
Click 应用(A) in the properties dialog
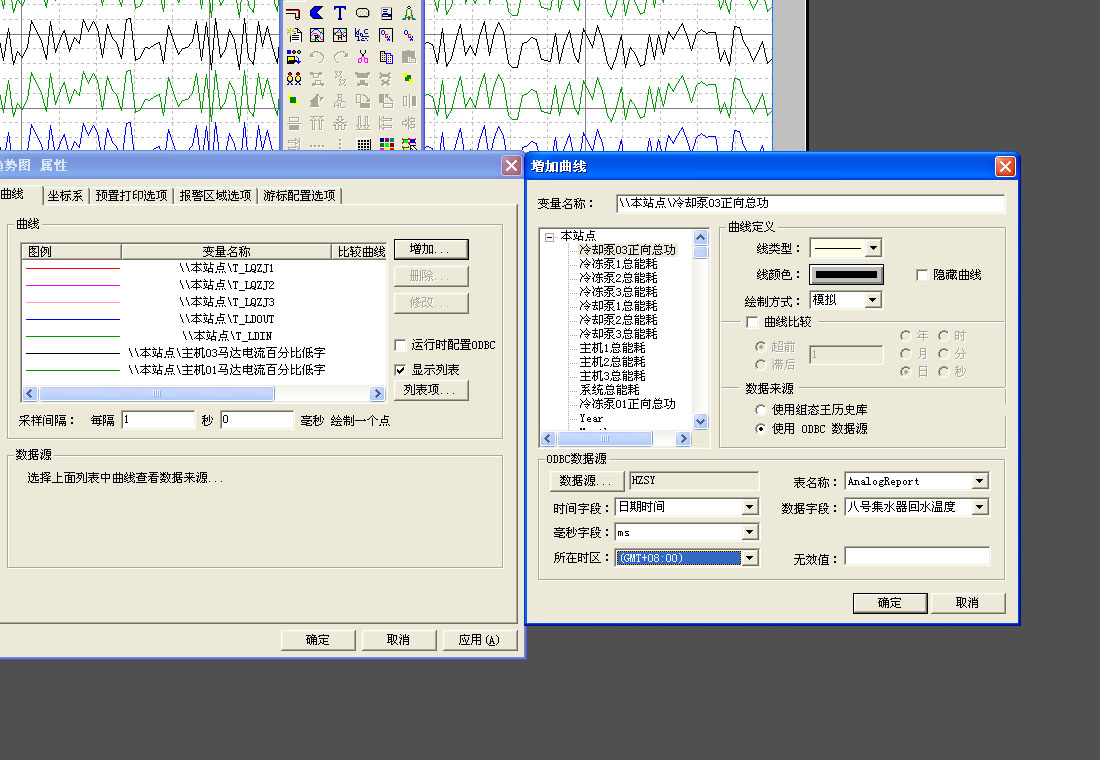[x=480, y=640]
